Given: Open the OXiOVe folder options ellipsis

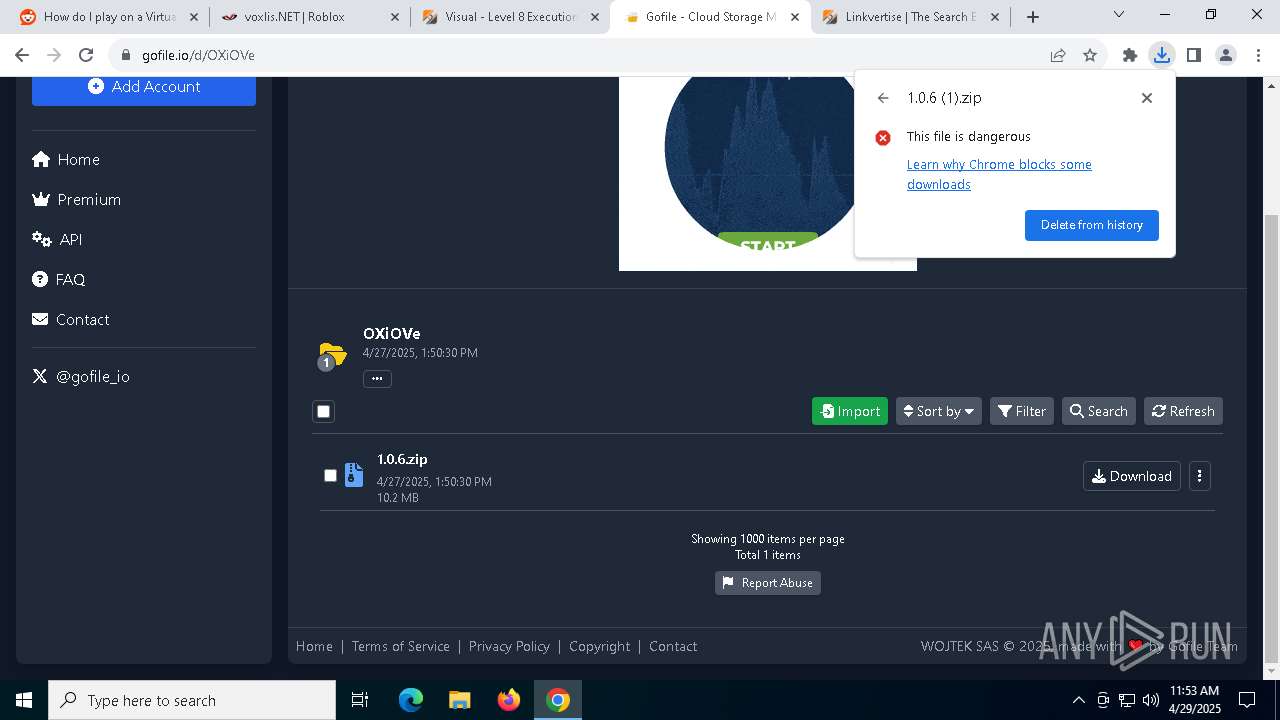Looking at the screenshot, I should pos(377,379).
